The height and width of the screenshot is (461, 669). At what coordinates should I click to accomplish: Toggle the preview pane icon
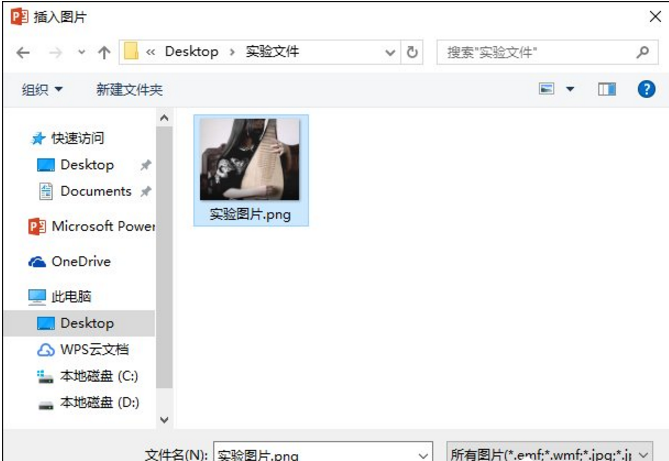(x=606, y=89)
